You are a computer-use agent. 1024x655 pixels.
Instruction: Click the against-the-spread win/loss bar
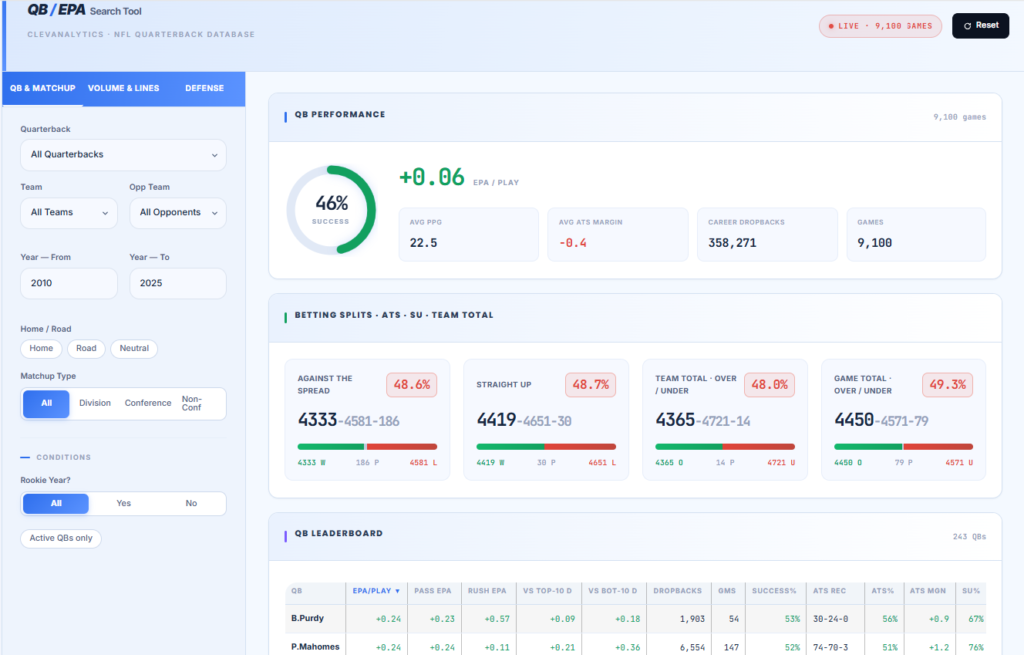point(367,447)
